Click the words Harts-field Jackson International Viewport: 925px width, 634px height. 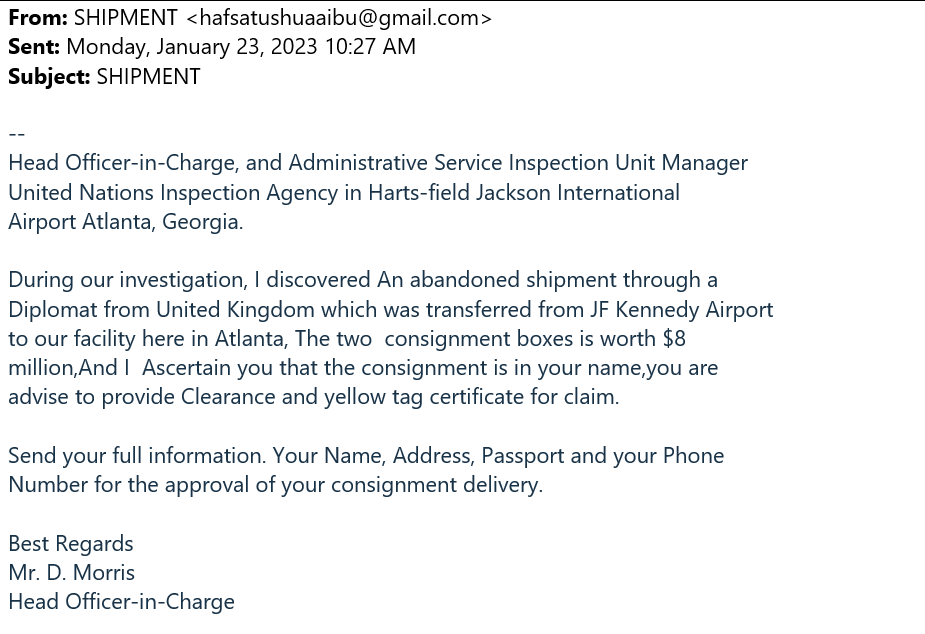point(524,192)
